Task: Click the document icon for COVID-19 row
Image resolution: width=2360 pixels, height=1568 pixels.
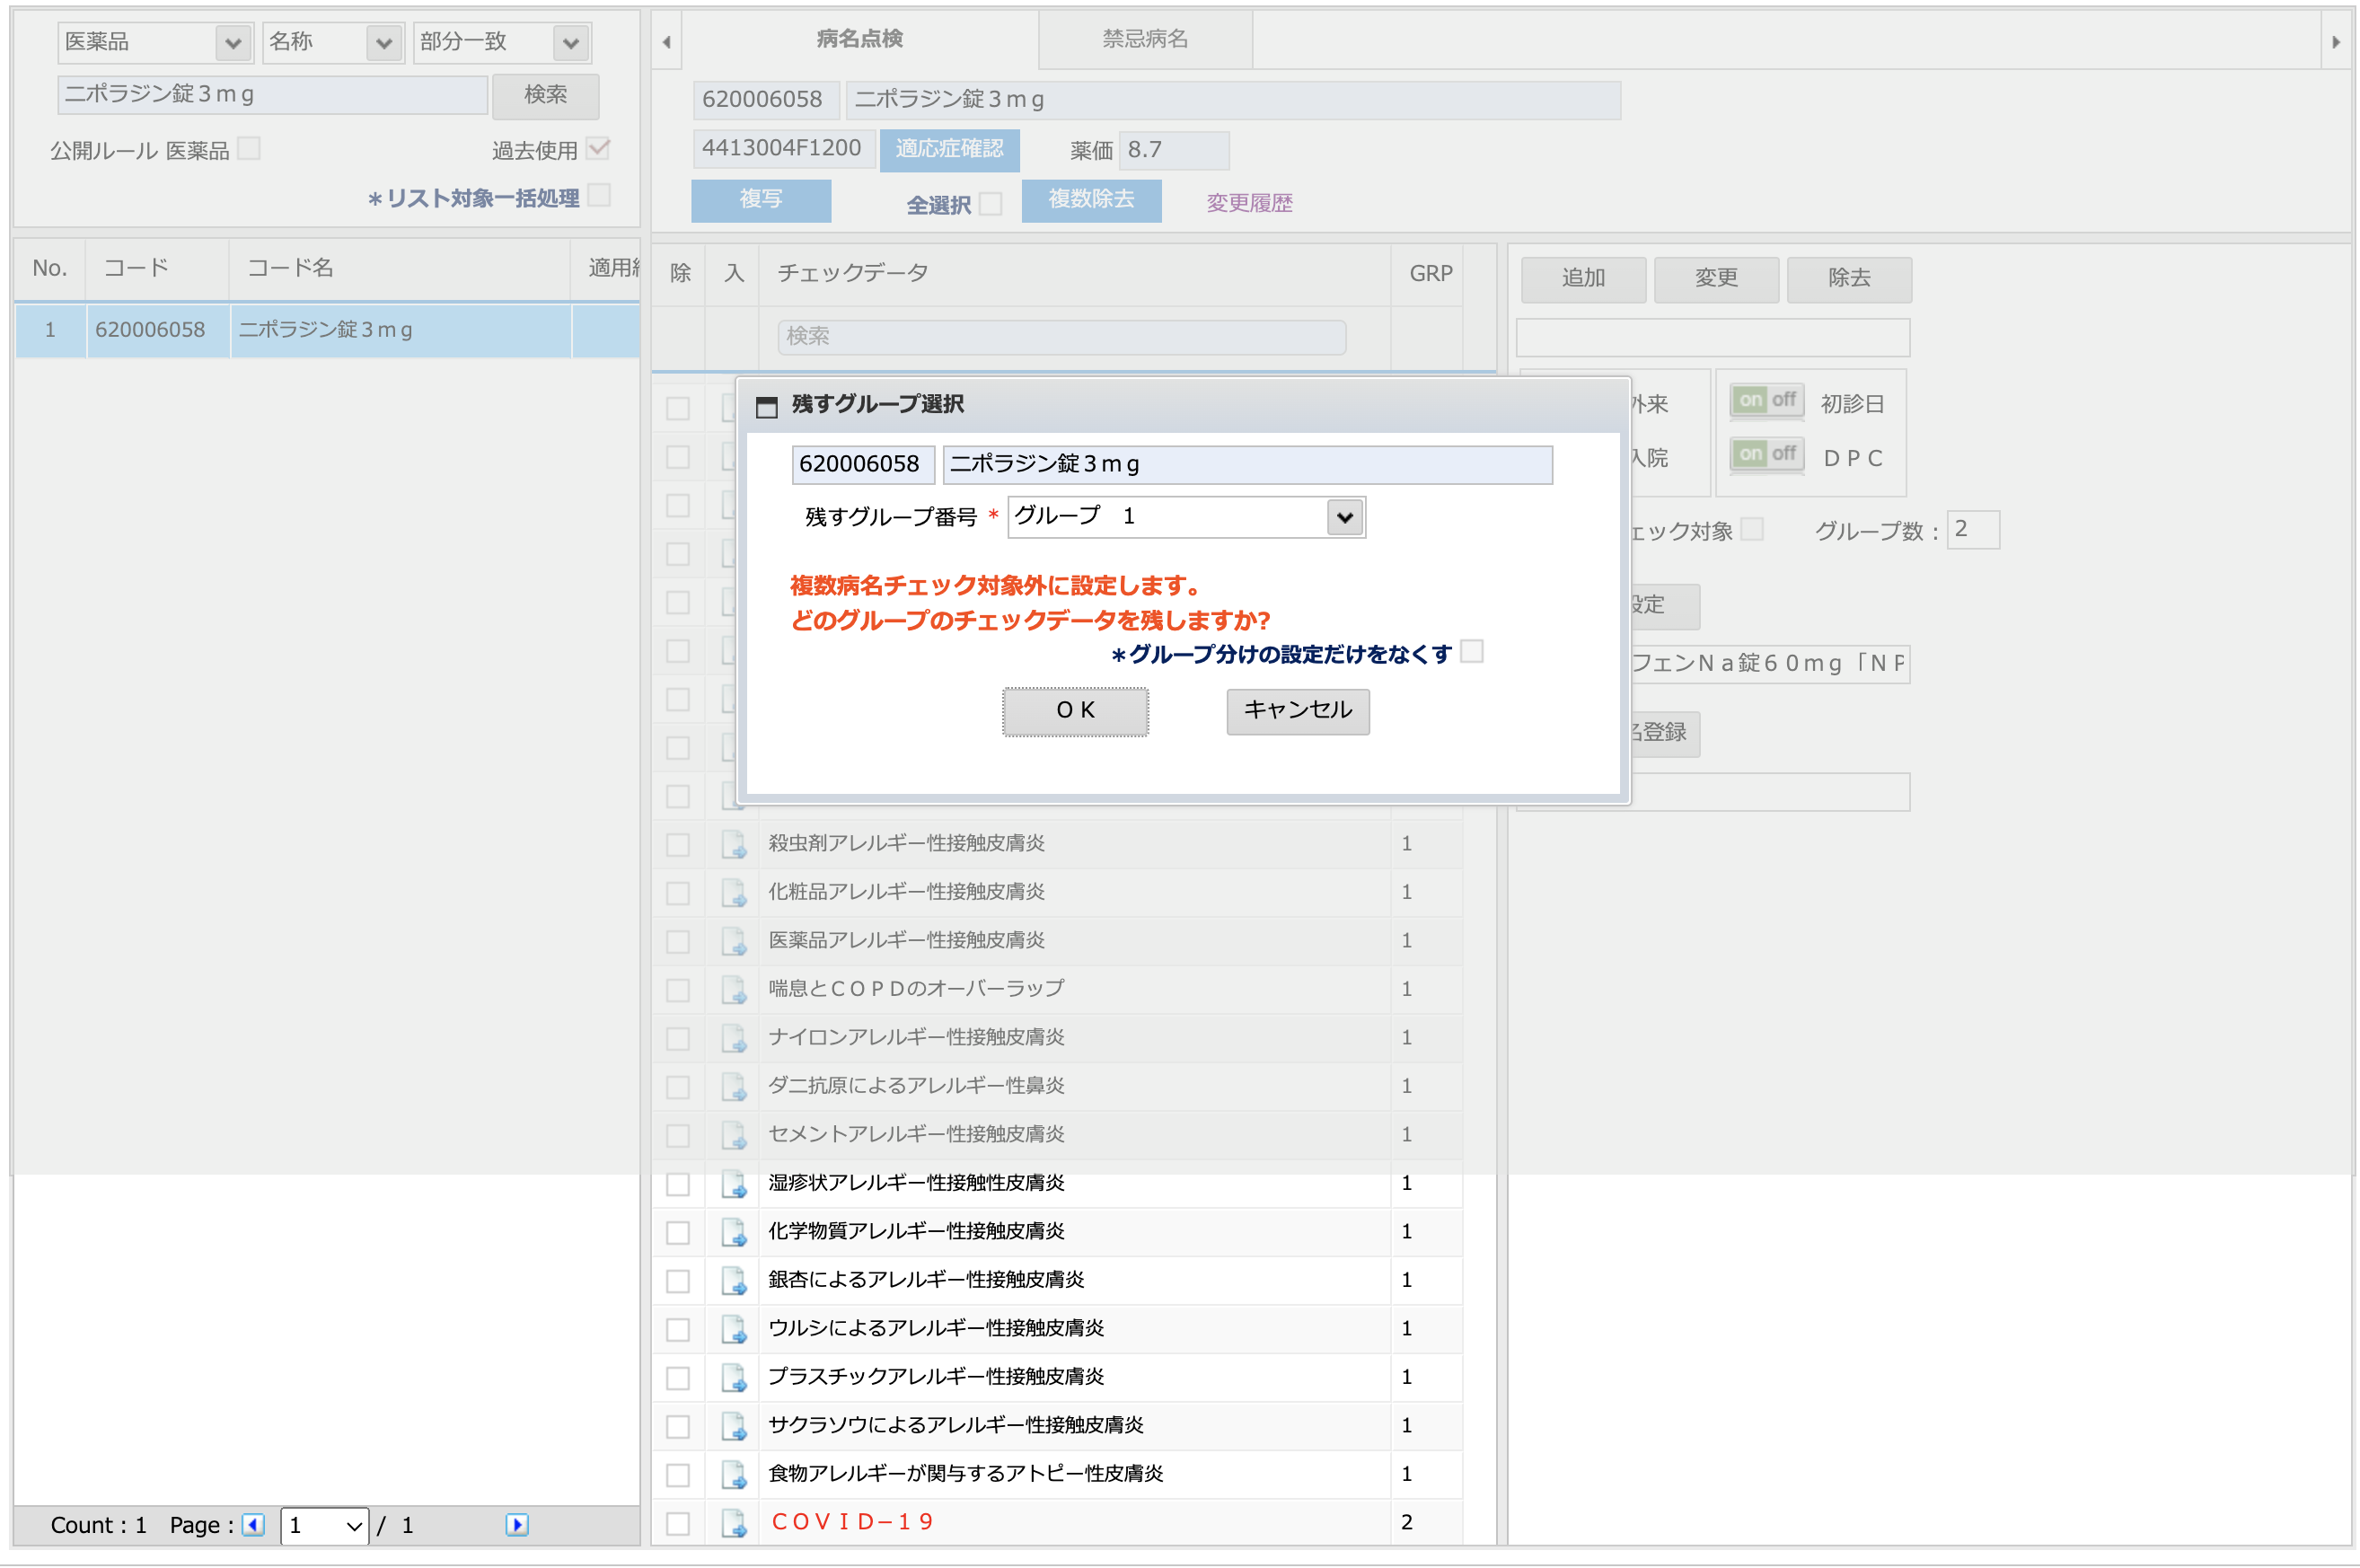Action: click(x=734, y=1523)
